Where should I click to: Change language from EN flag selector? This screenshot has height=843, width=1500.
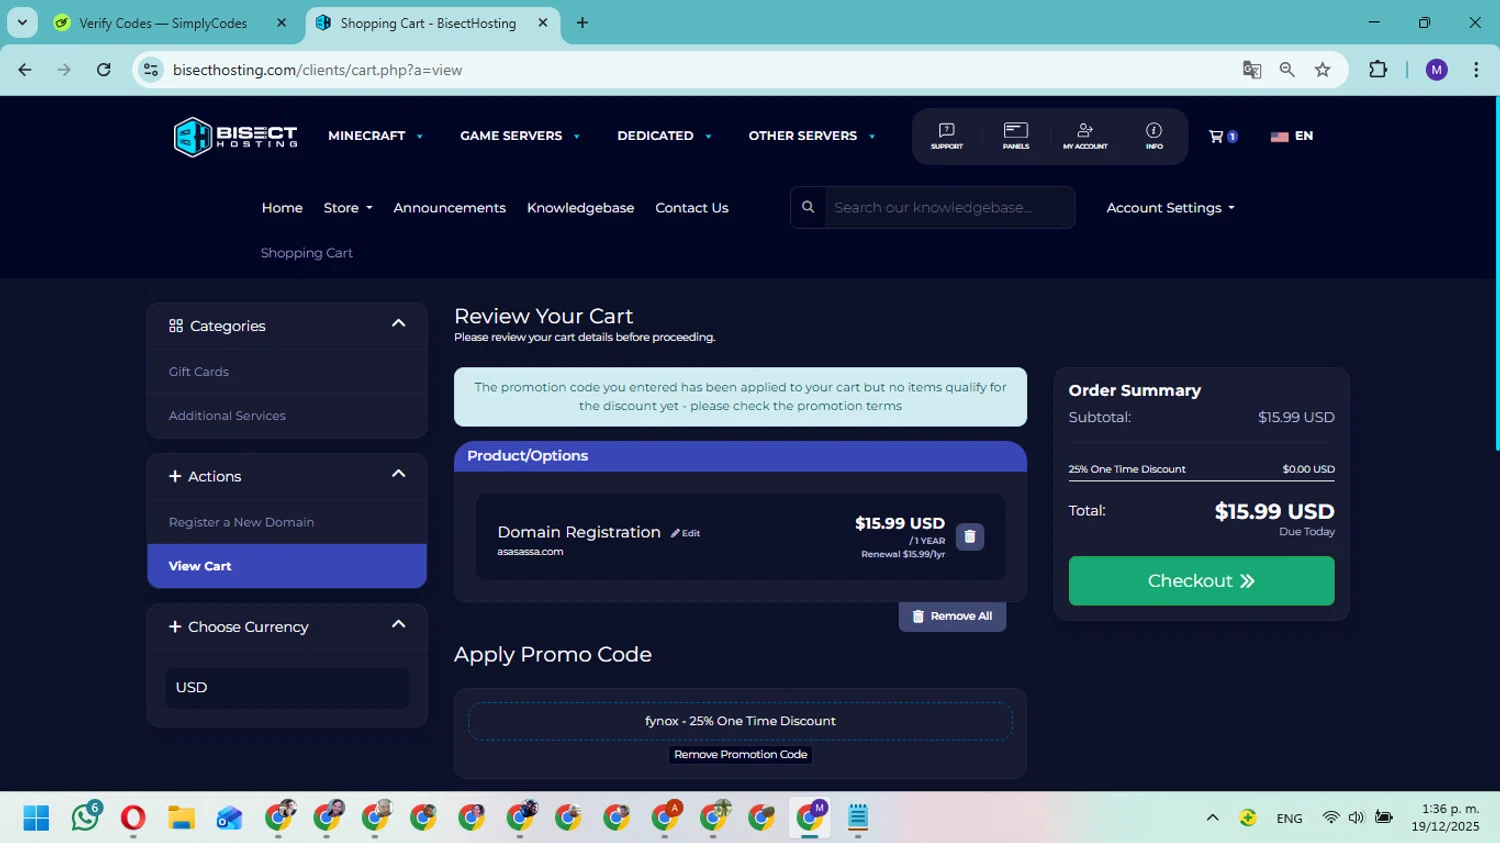coord(1291,136)
